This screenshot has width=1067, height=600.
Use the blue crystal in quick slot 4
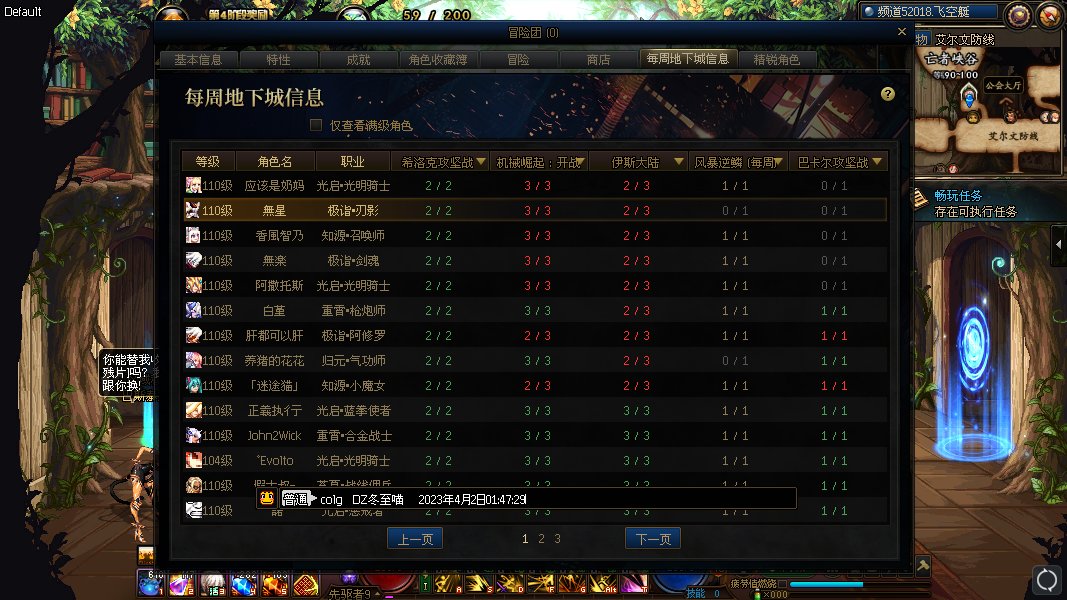[x=244, y=584]
